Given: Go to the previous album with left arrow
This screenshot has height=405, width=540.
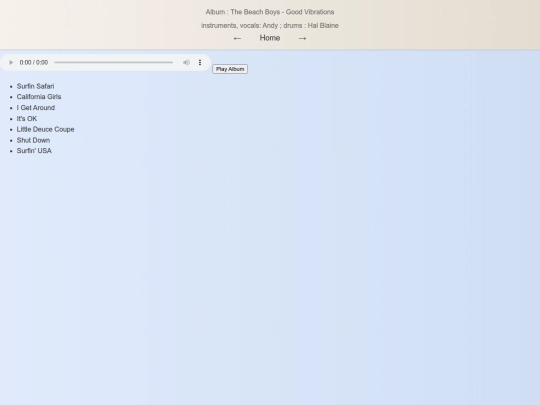Looking at the screenshot, I should (x=237, y=38).
